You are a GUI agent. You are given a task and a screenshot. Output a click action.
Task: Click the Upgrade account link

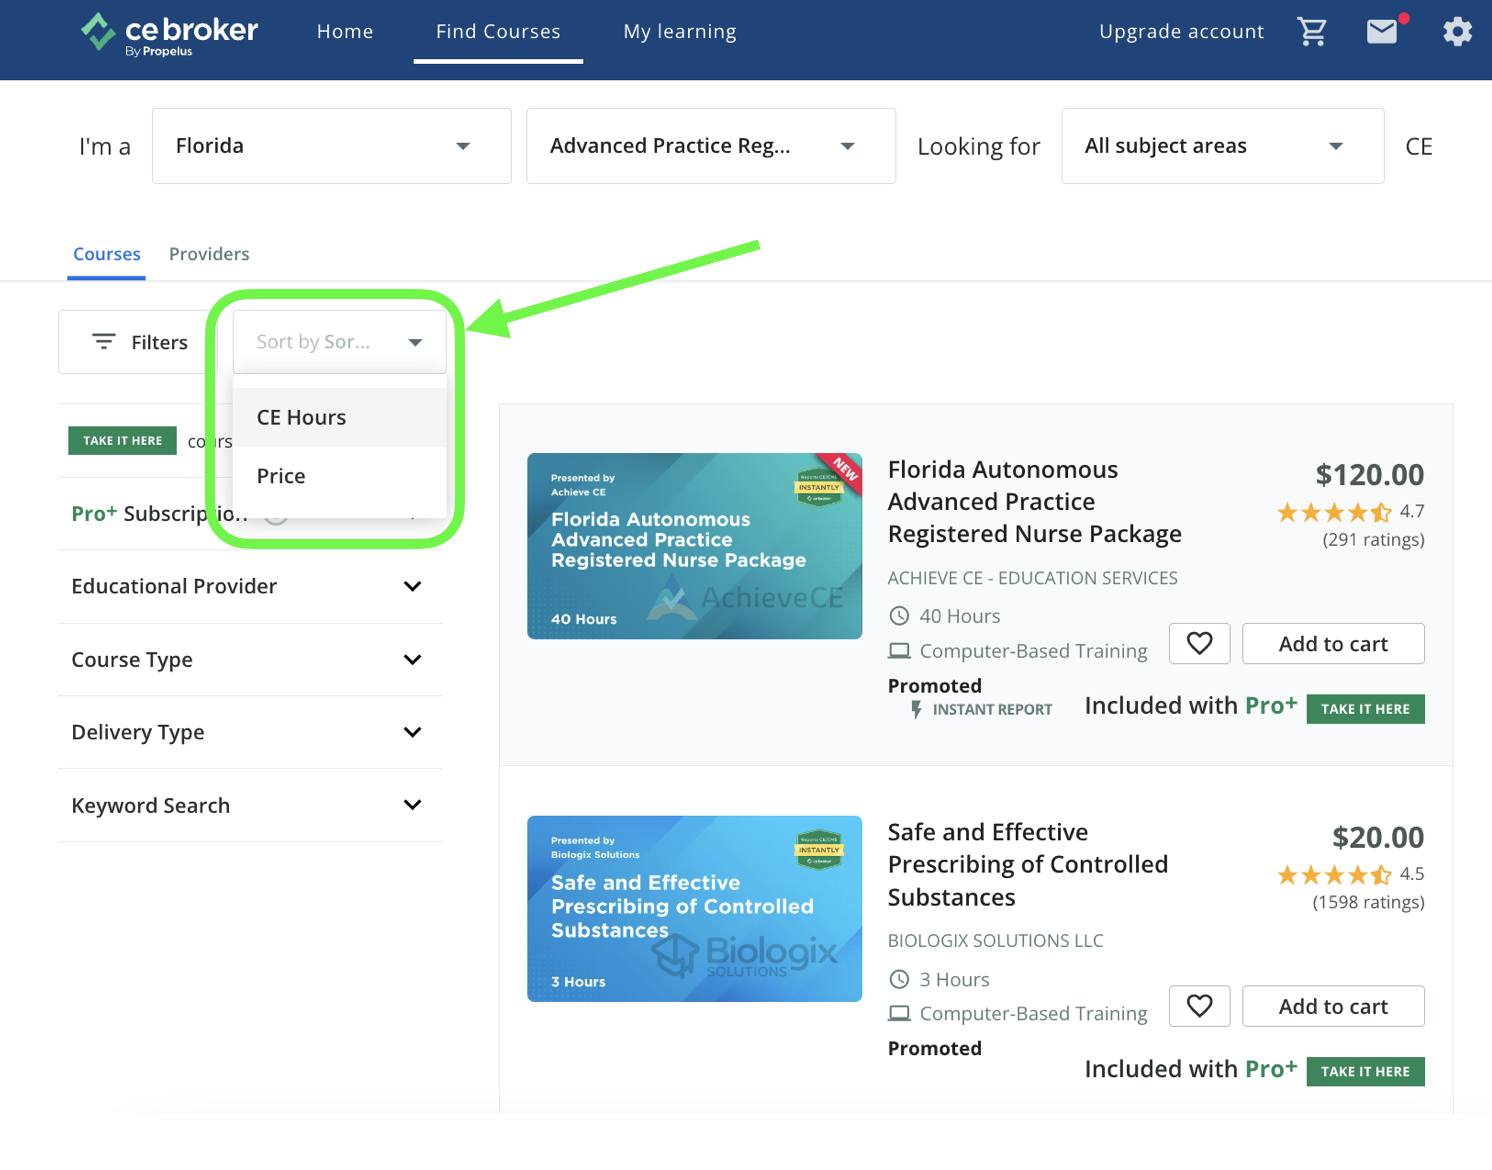1181,31
